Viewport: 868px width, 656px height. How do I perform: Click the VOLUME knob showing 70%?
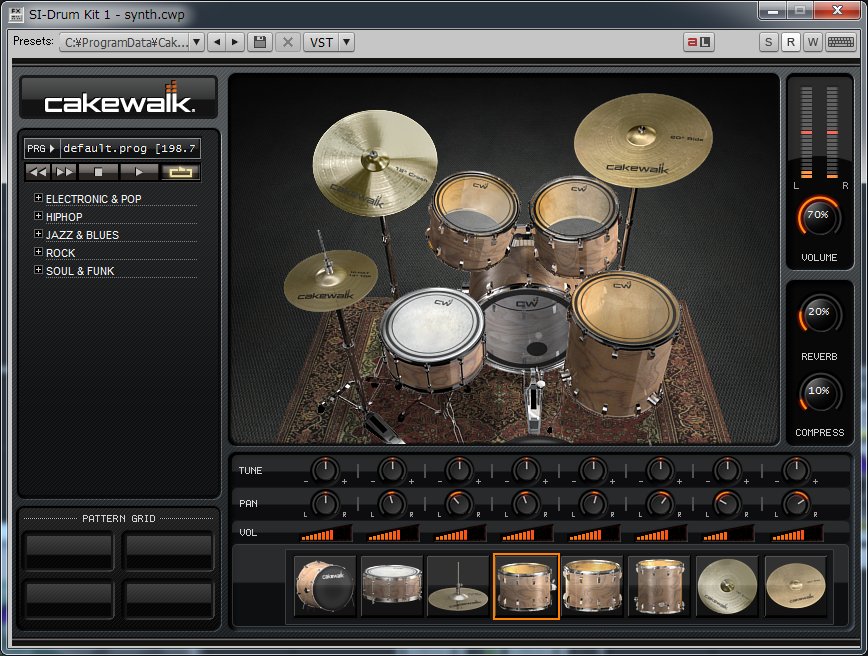pos(819,217)
